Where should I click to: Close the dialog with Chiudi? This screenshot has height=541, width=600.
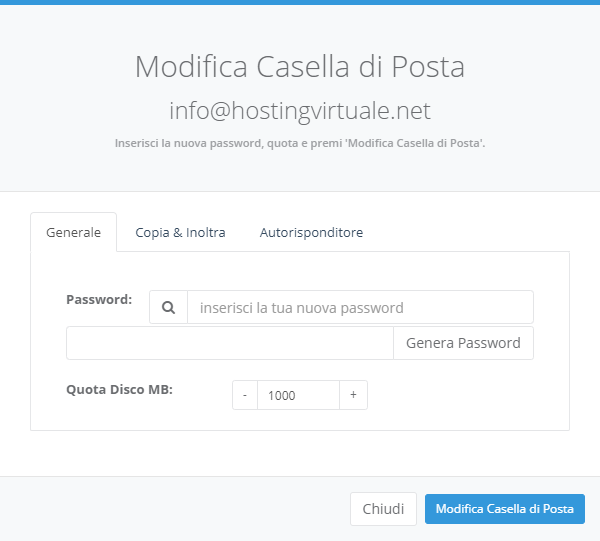pyautogui.click(x=383, y=509)
